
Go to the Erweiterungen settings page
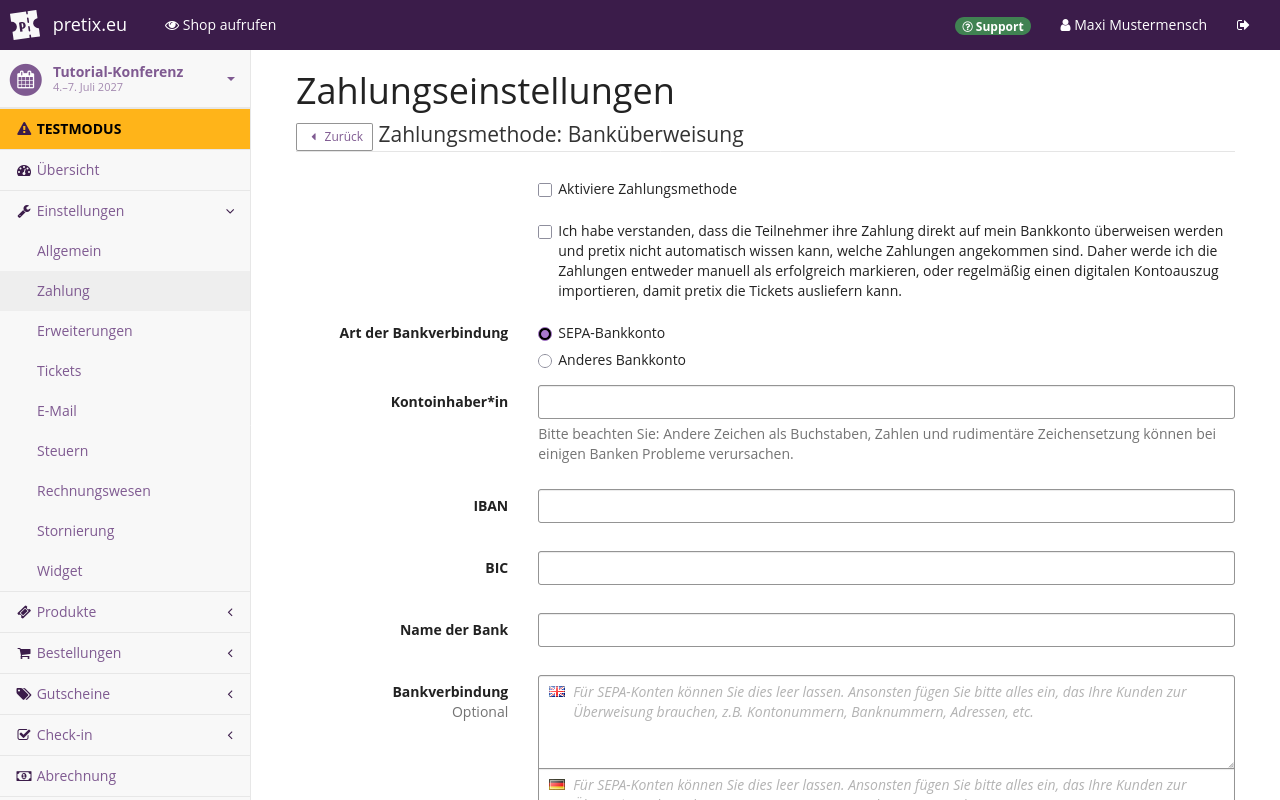click(x=125, y=331)
